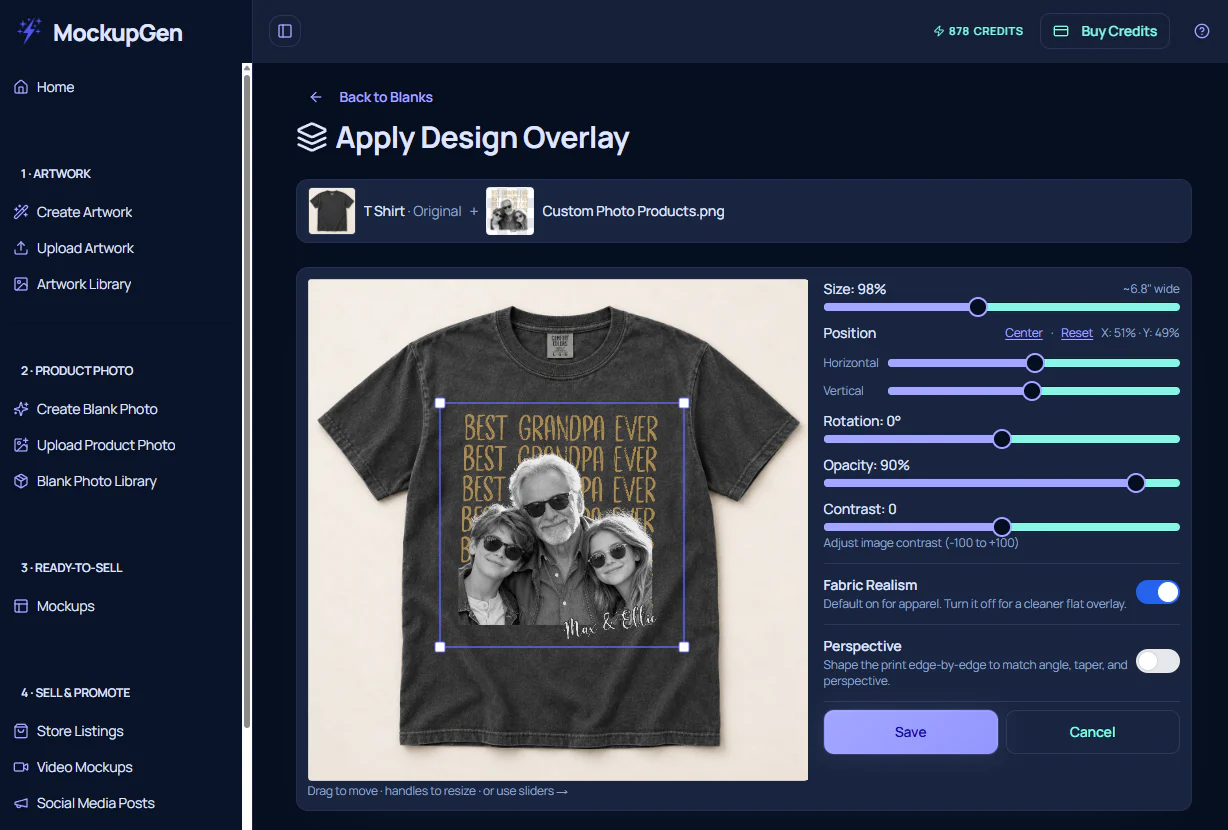The height and width of the screenshot is (830, 1228).
Task: Click Buy Credits button
Action: coord(1105,31)
